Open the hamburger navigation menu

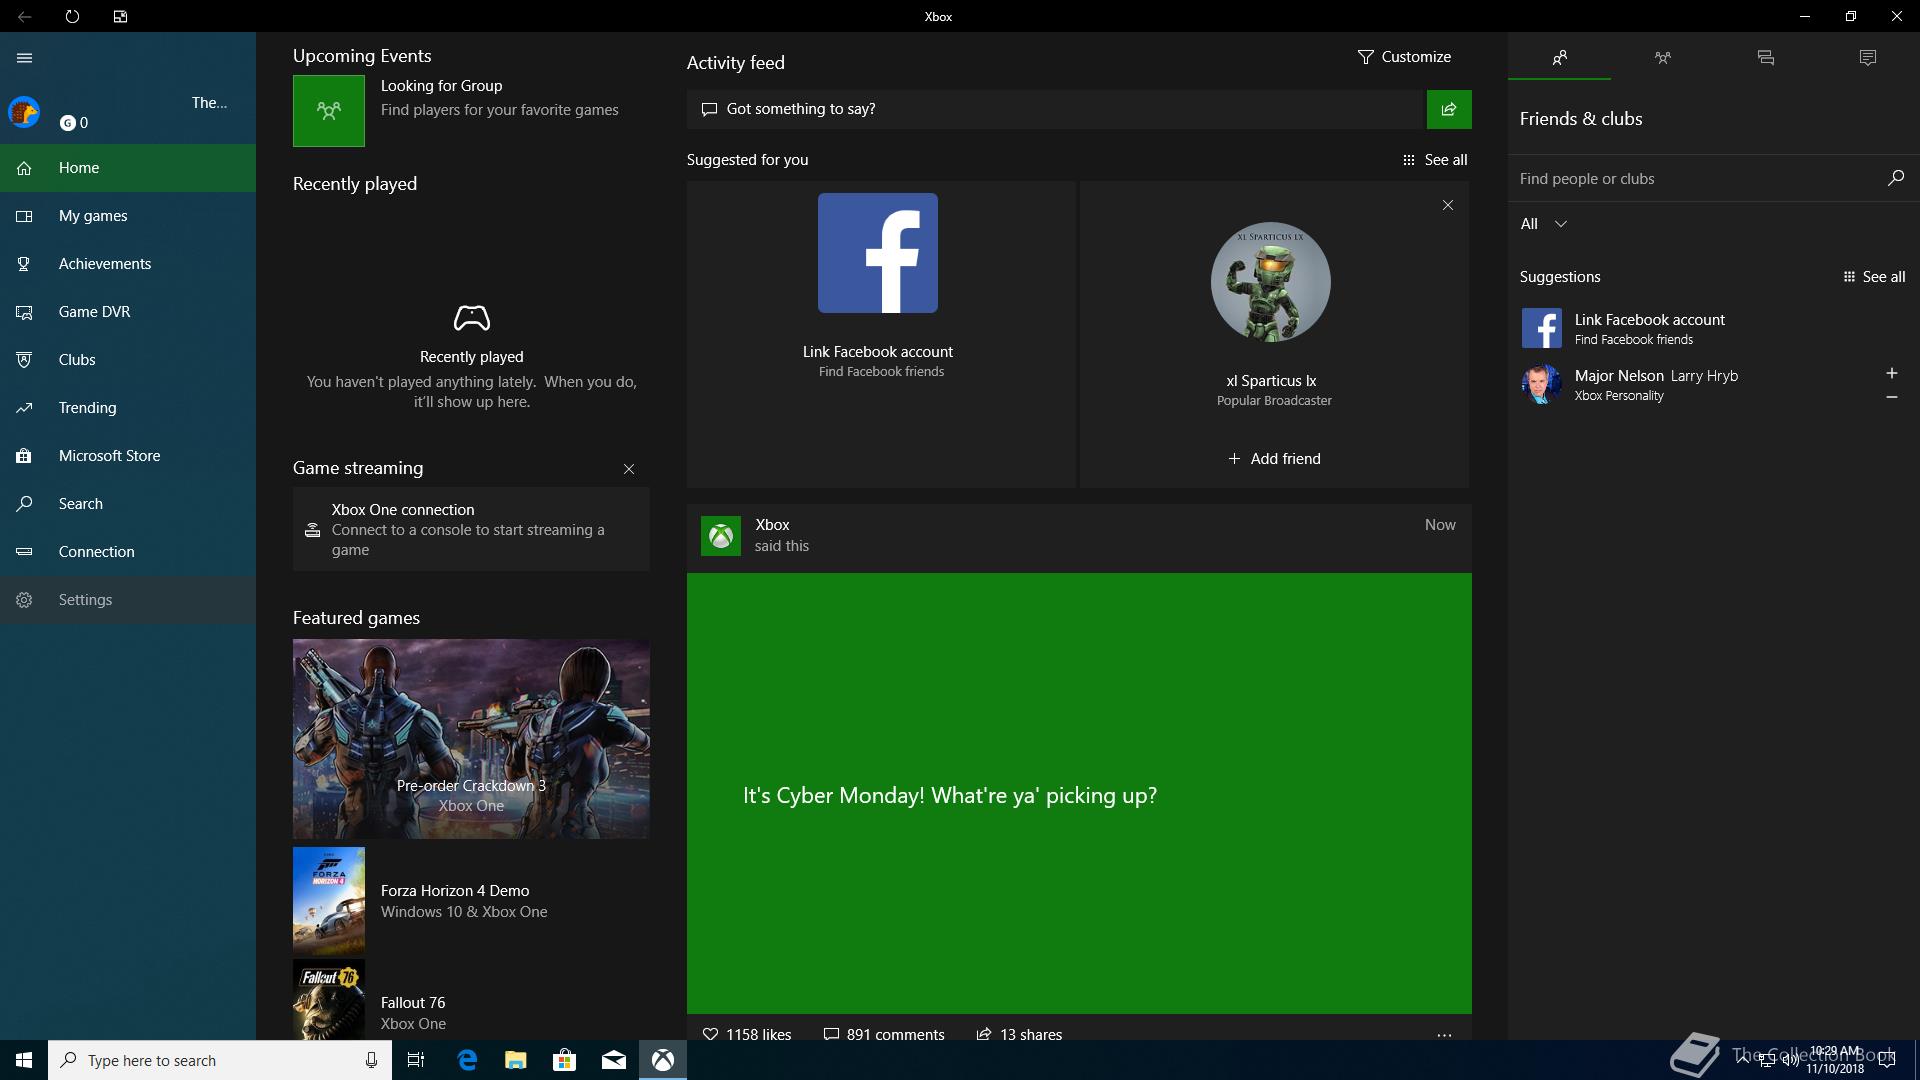tap(24, 58)
